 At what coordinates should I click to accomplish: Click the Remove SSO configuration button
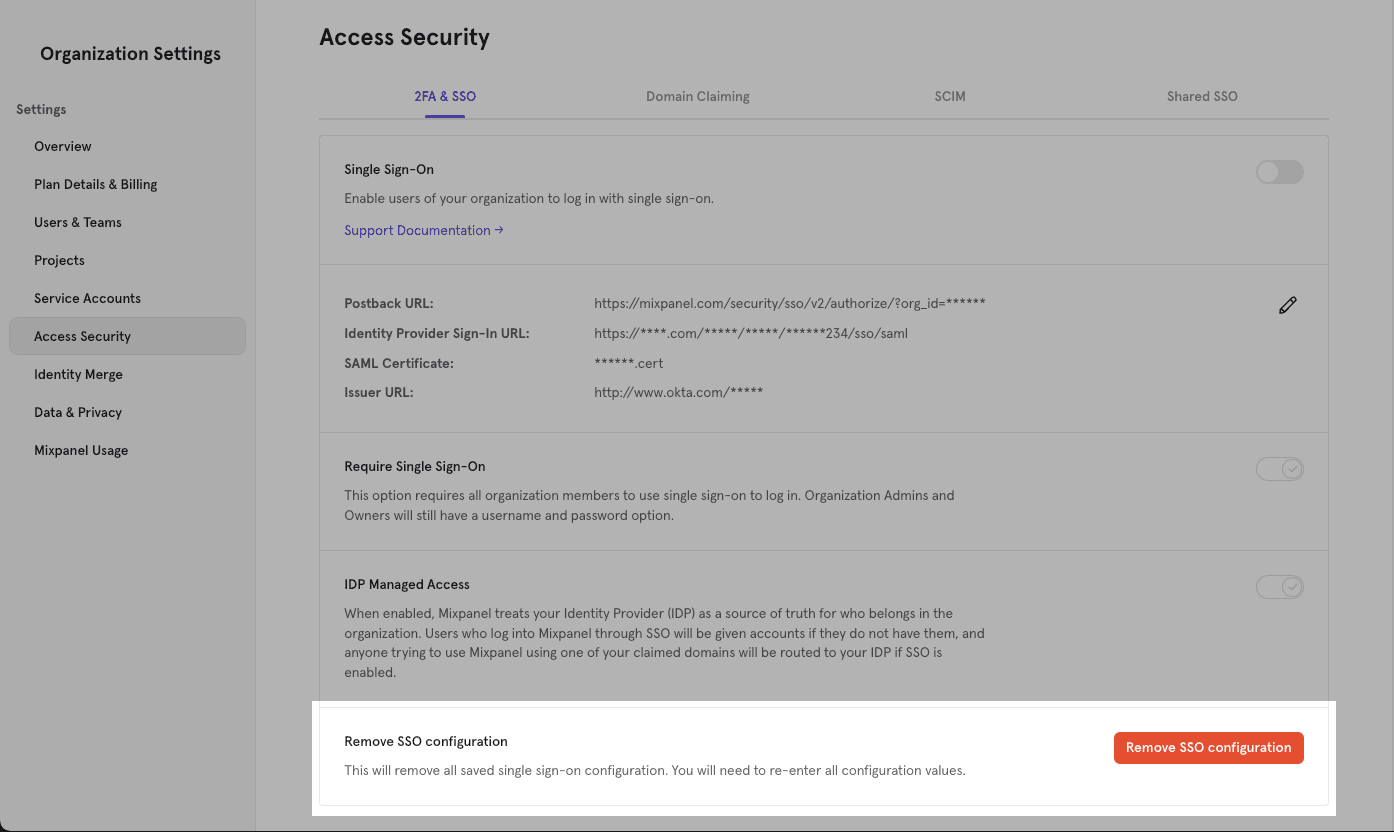1208,747
